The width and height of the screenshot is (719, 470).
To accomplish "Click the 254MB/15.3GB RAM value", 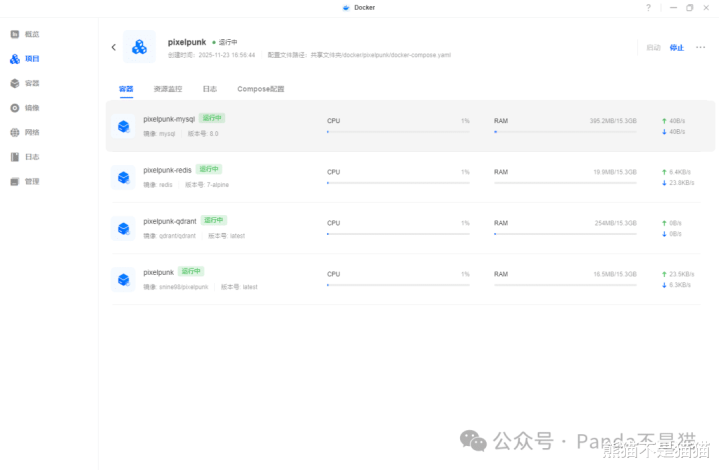I will pos(615,223).
